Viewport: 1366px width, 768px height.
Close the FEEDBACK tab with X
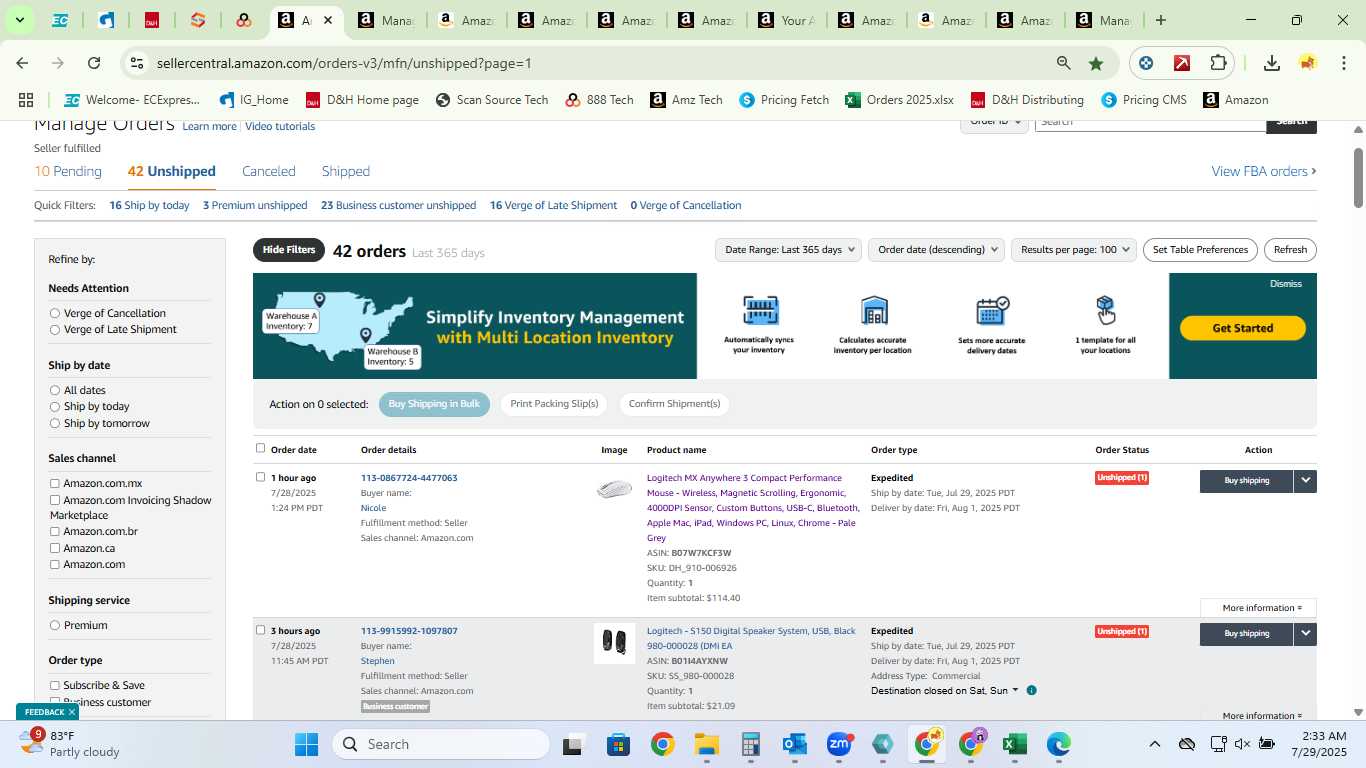tap(72, 712)
